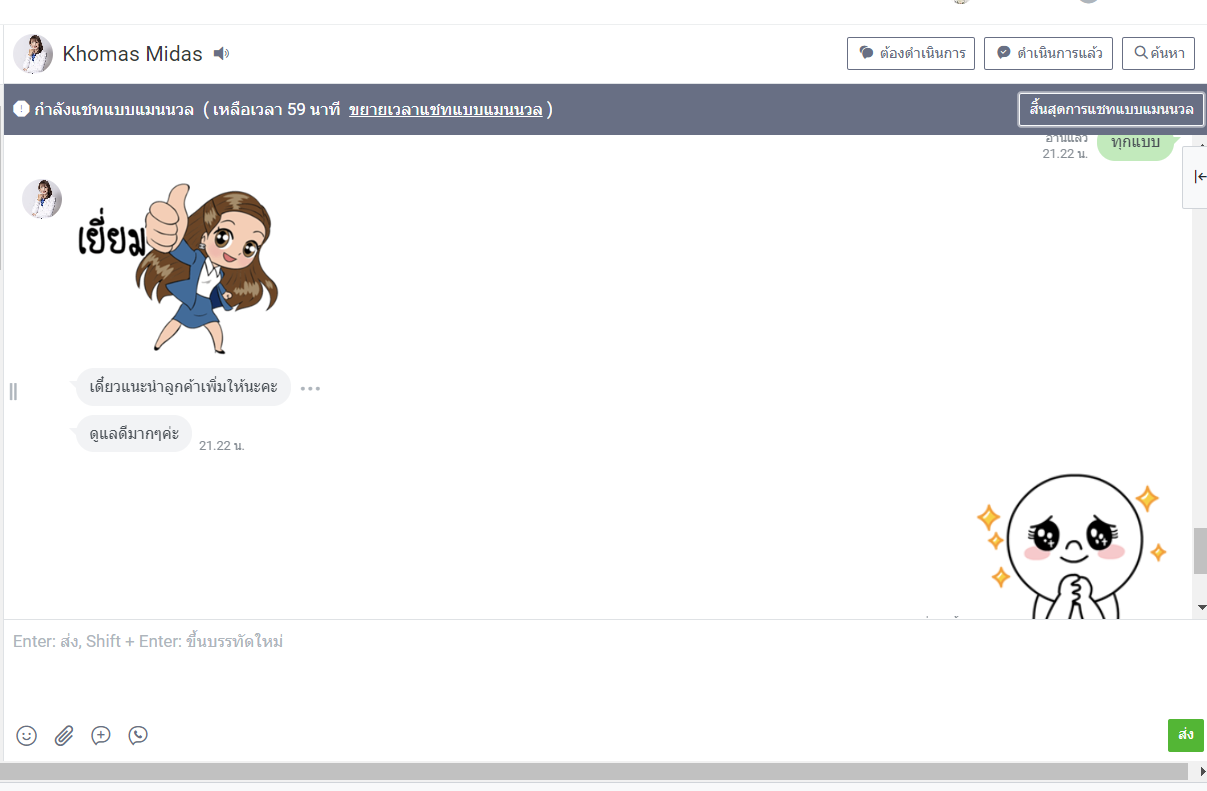Click the praying Moon sticker
Viewport: 1207px width, 791px height.
point(1073,547)
